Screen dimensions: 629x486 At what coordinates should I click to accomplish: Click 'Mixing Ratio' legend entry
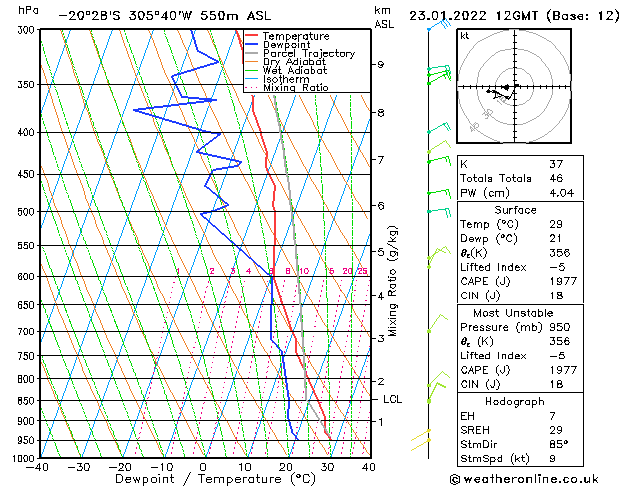[x=296, y=87]
